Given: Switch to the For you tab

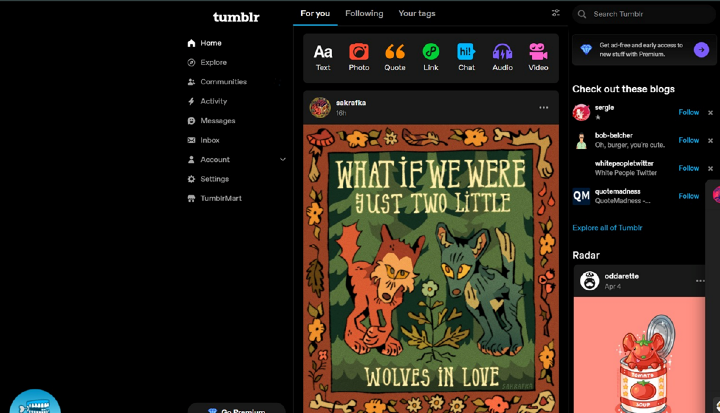Looking at the screenshot, I should 315,13.
